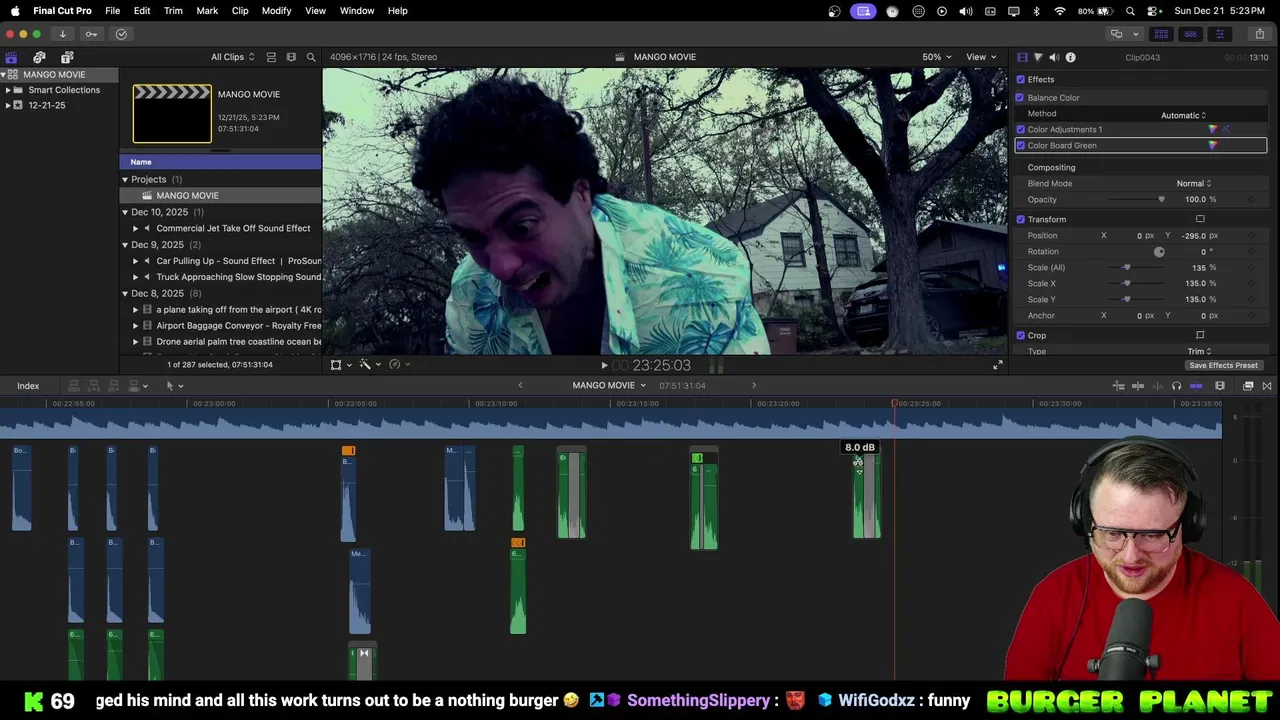Open Spotlight search in menu bar

click(1130, 11)
